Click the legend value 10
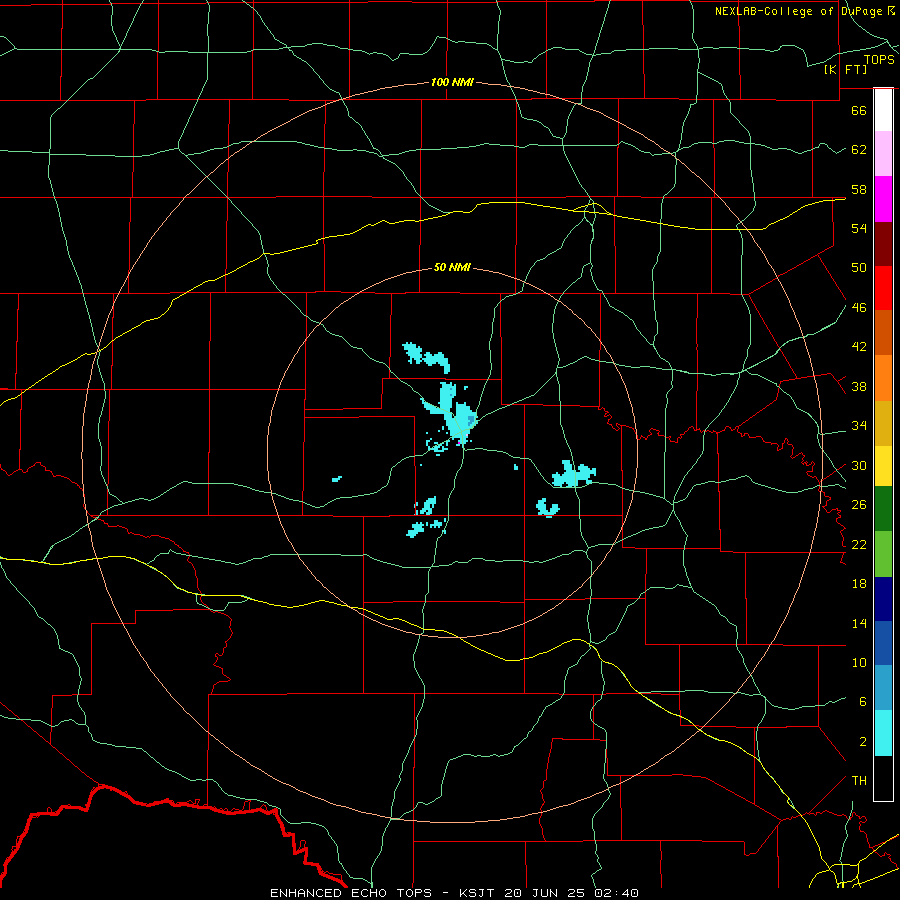This screenshot has height=900, width=900. click(x=859, y=663)
